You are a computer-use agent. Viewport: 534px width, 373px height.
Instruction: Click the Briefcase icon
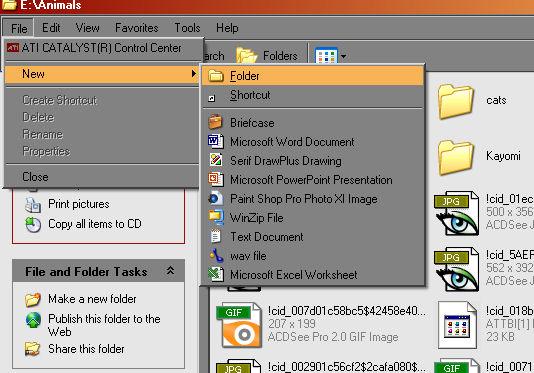pyautogui.click(x=215, y=122)
